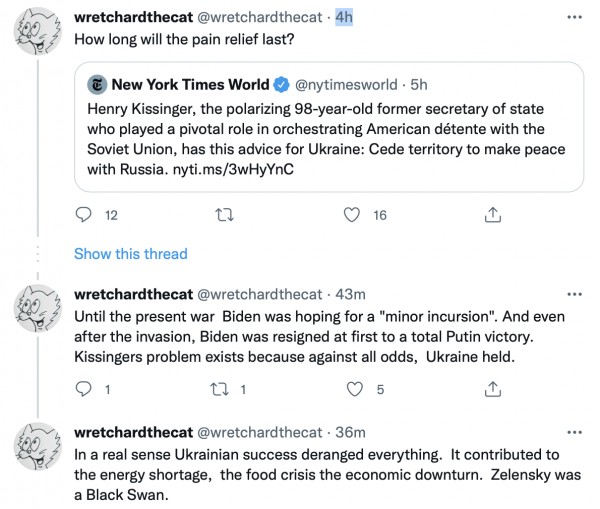The image size is (600, 509).
Task: Like the tweet with 5 likes
Action: point(352,389)
